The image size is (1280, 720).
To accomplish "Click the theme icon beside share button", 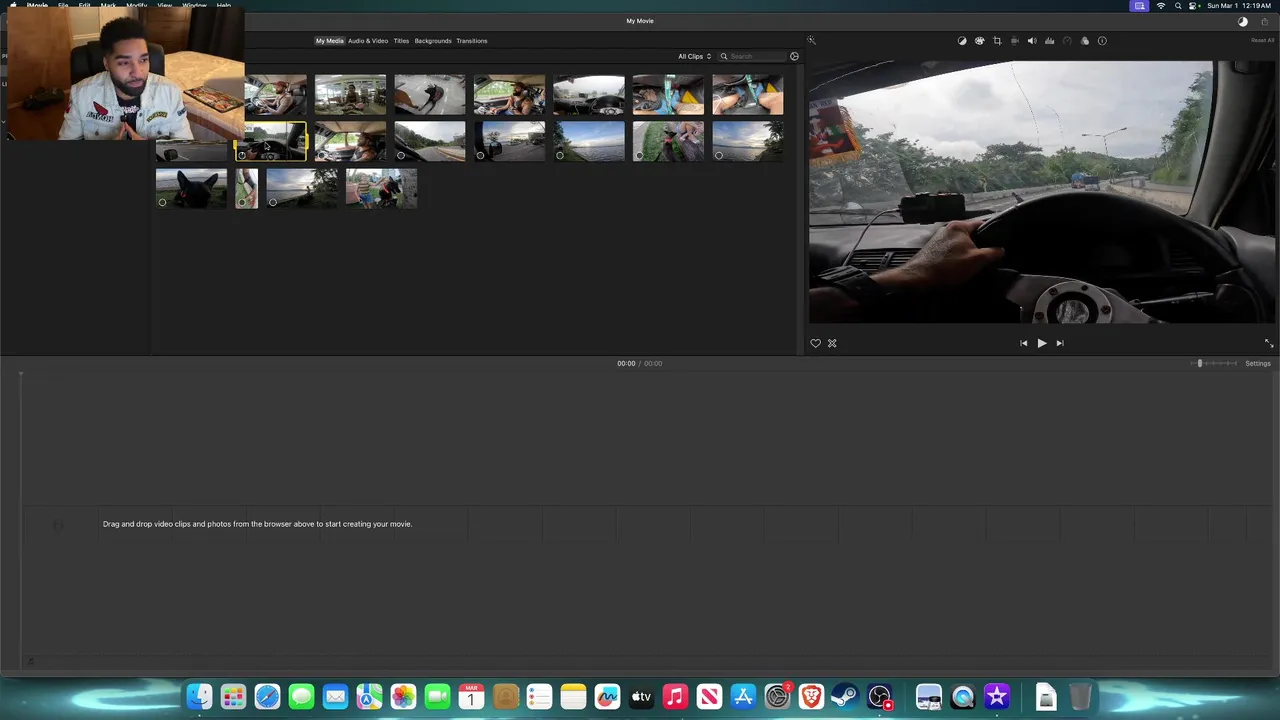I will [x=1243, y=21].
